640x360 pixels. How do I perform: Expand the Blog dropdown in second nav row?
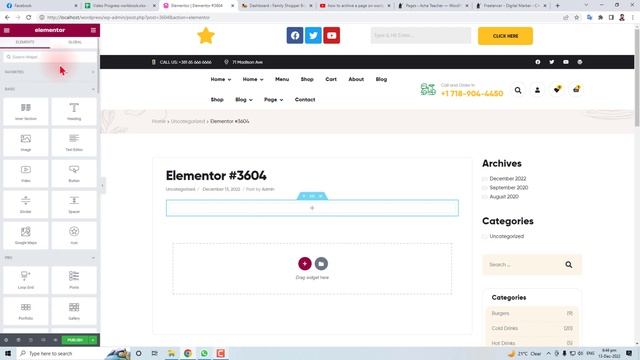click(x=244, y=100)
